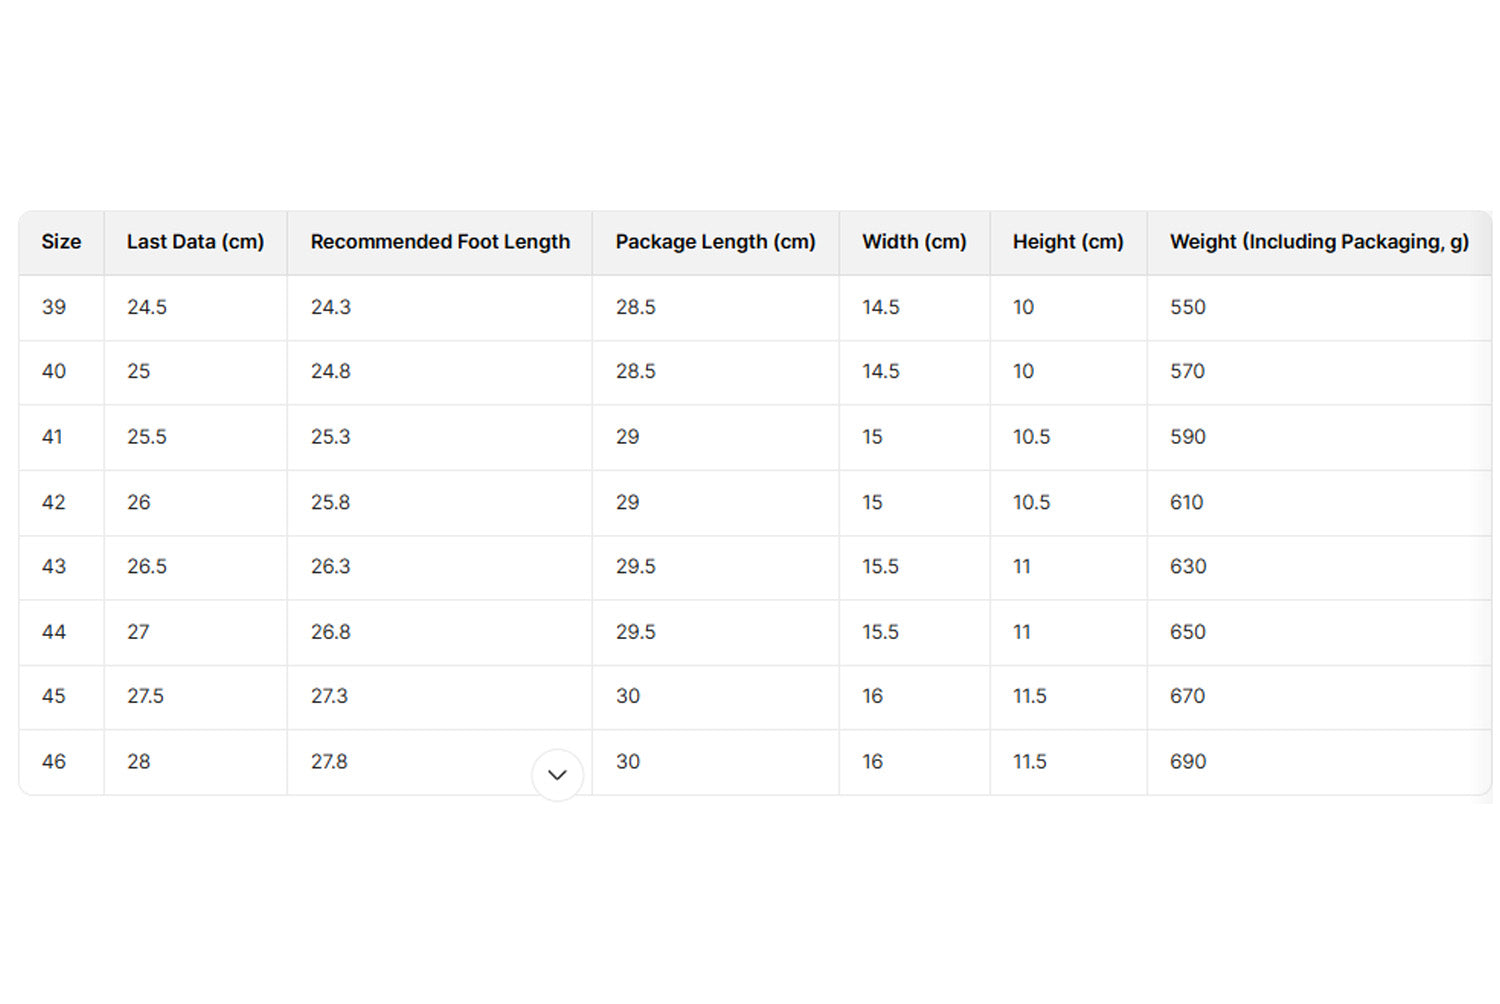The height and width of the screenshot is (1004, 1500).
Task: Click the 550 weight value
Action: pyautogui.click(x=1188, y=307)
